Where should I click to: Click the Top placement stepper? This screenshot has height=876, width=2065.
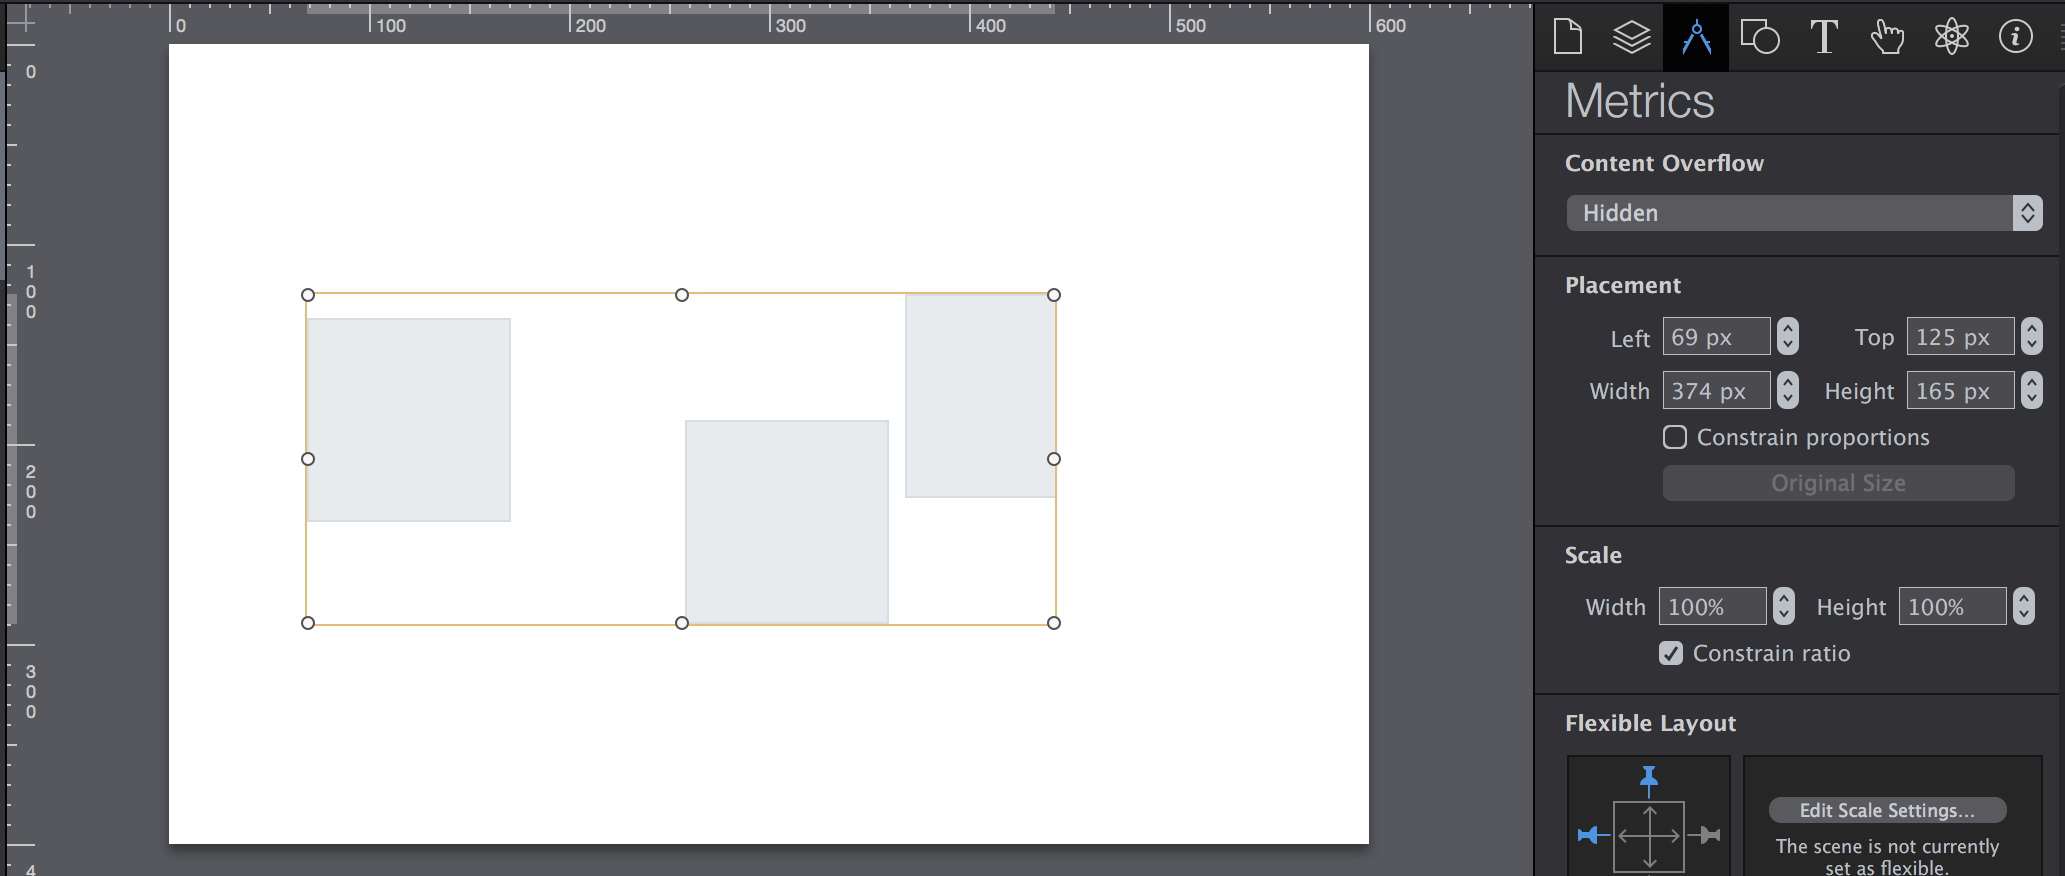pos(2031,336)
